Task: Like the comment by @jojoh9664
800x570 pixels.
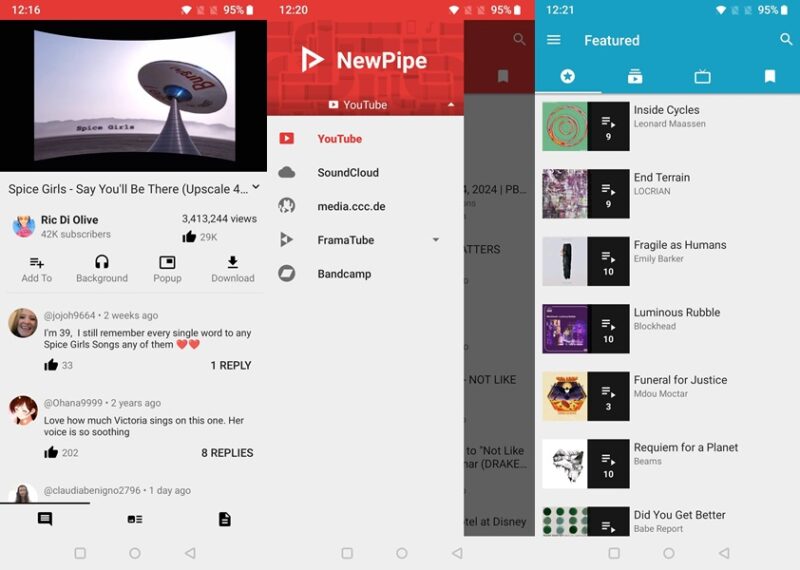Action: click(51, 365)
